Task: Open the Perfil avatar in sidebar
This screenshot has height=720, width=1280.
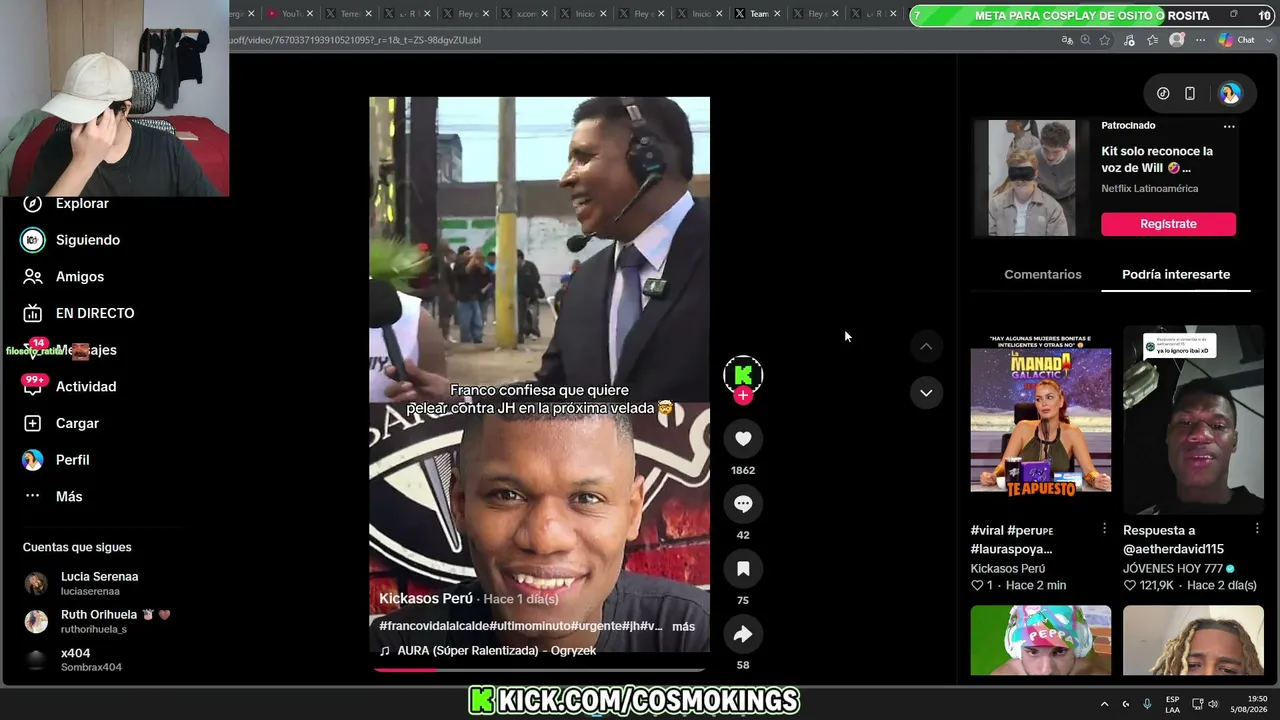Action: click(33, 460)
